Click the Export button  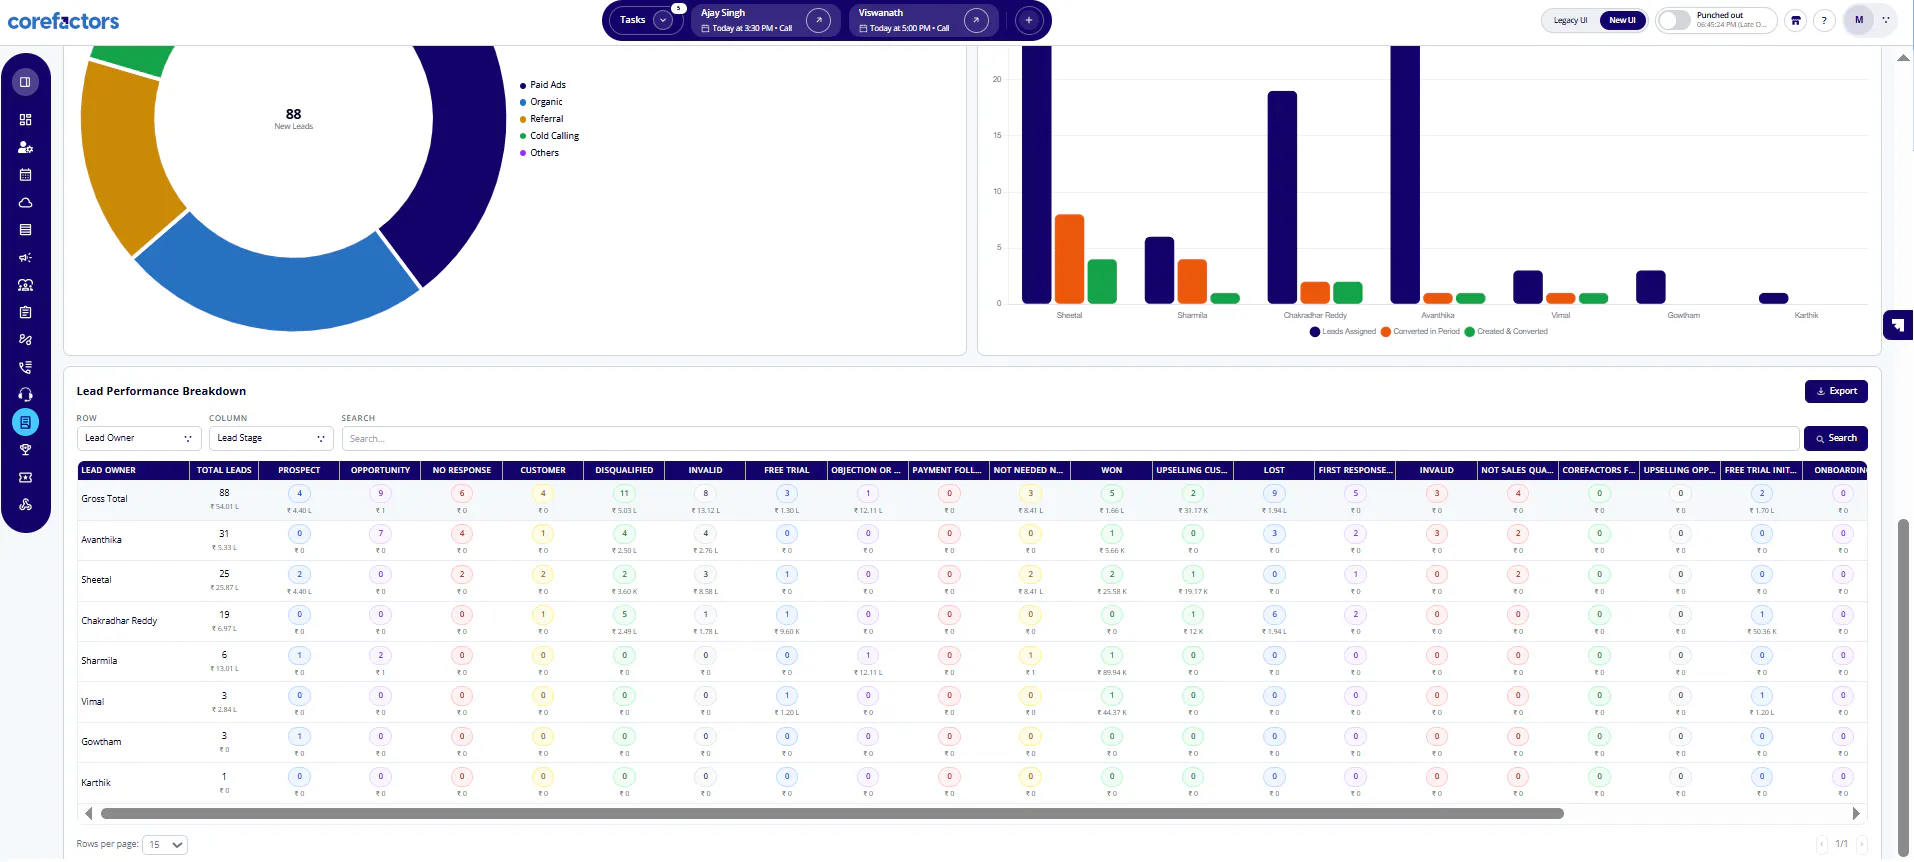pyautogui.click(x=1836, y=391)
